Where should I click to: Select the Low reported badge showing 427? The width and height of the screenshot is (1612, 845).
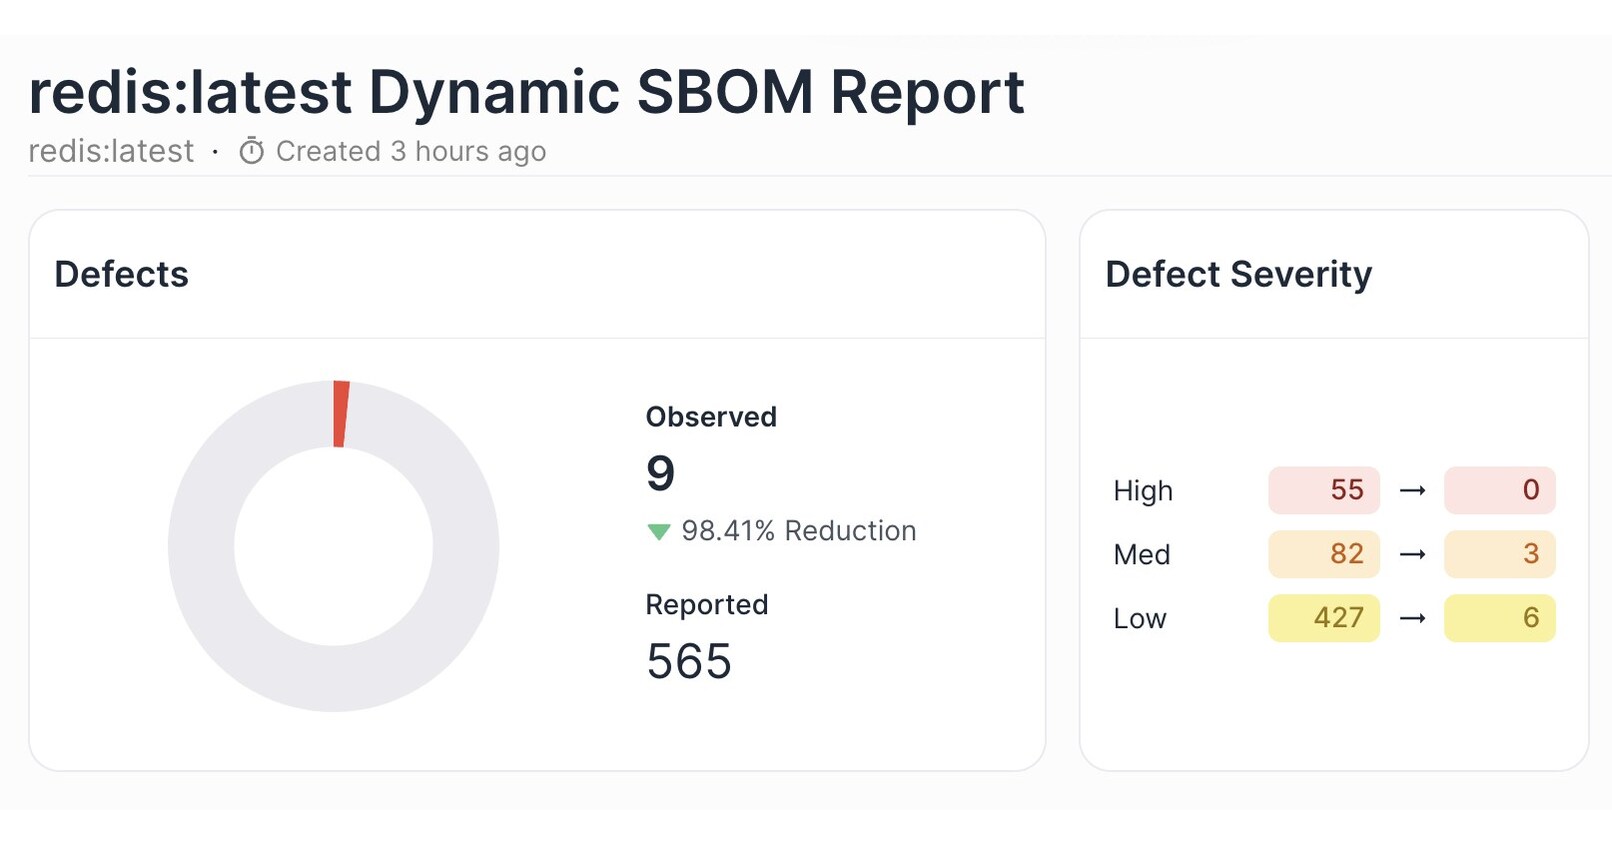point(1323,618)
